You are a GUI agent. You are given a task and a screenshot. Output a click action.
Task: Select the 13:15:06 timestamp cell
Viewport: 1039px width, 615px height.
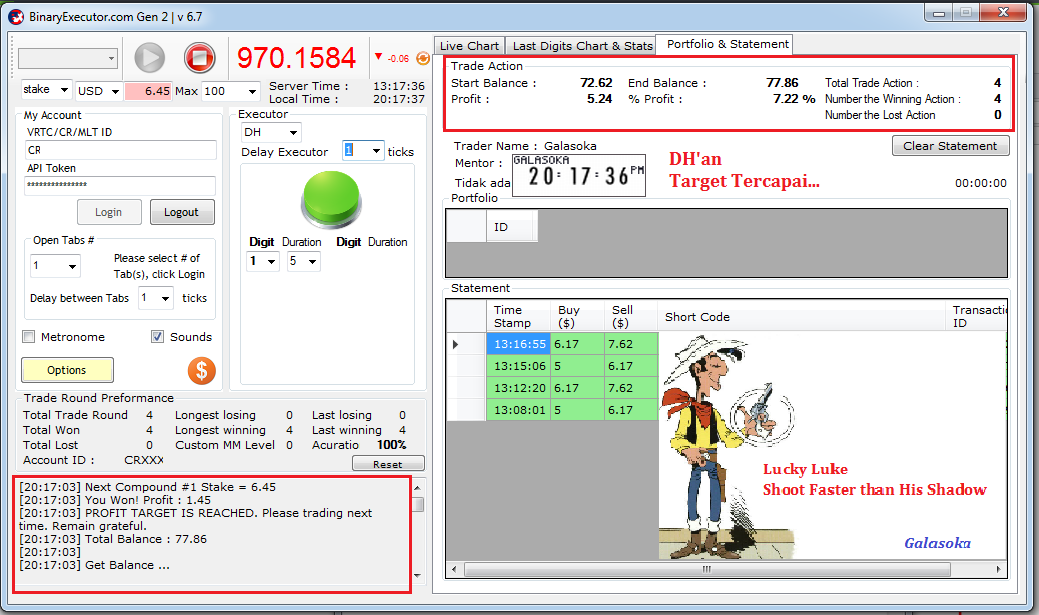520,366
